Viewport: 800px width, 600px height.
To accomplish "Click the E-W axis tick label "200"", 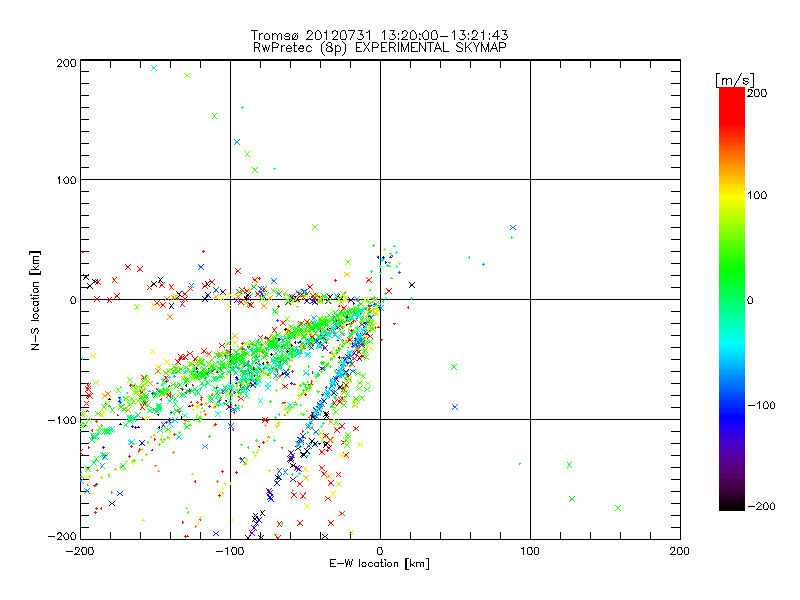I will click(680, 551).
